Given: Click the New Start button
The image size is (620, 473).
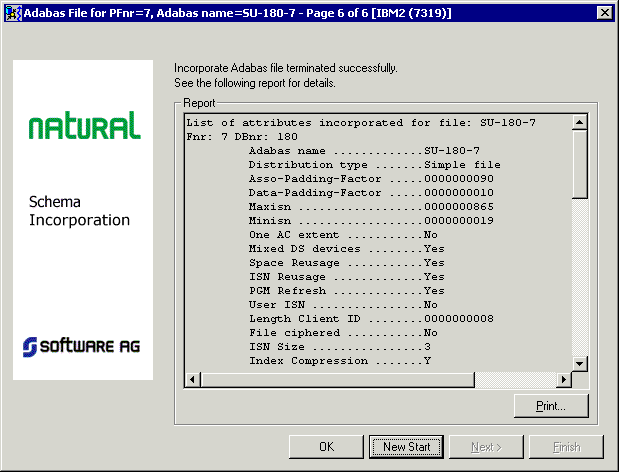Looking at the screenshot, I should (406, 446).
